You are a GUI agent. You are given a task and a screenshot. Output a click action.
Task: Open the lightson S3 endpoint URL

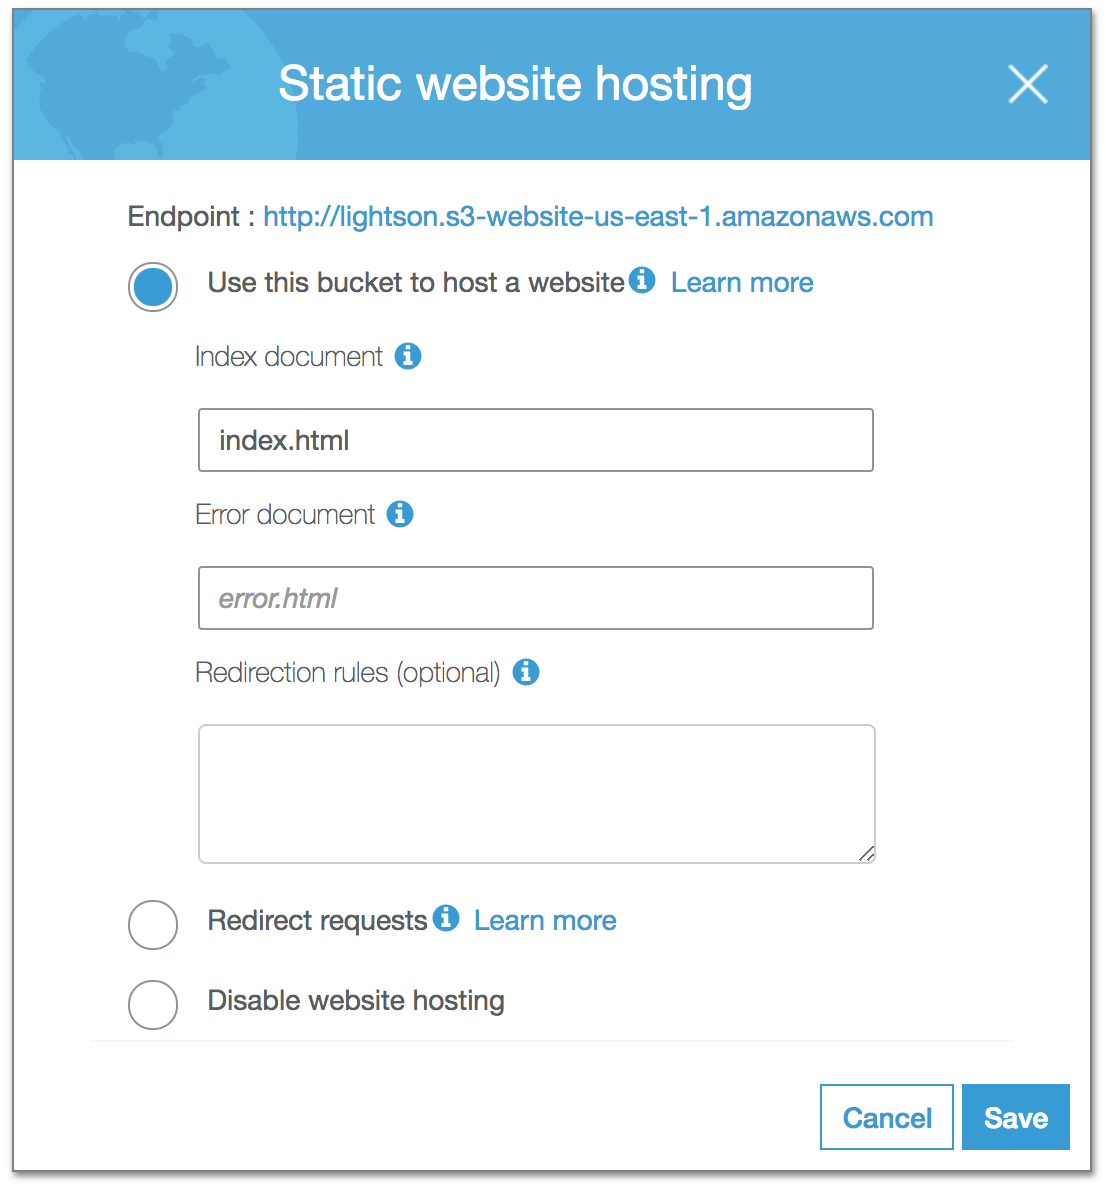597,216
